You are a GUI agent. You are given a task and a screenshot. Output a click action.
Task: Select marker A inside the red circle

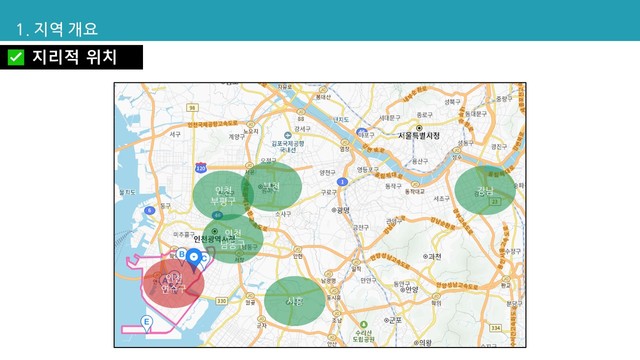(x=165, y=280)
